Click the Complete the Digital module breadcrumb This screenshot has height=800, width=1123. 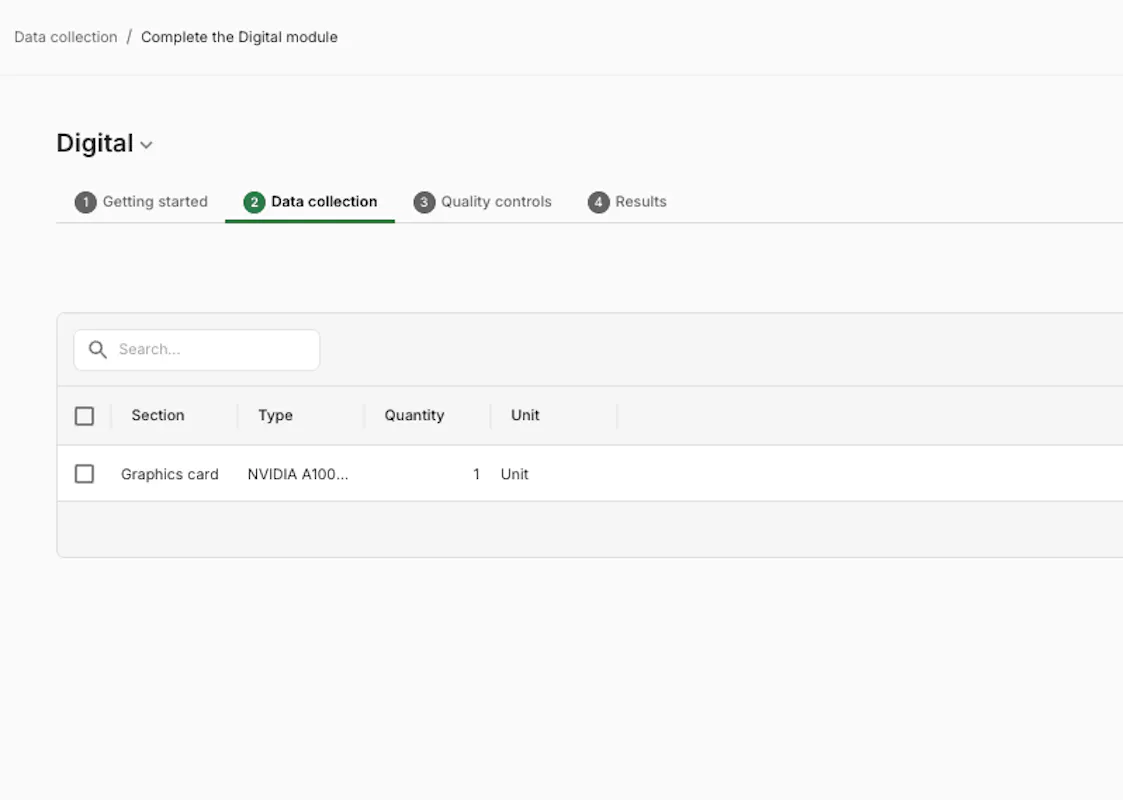(x=239, y=37)
